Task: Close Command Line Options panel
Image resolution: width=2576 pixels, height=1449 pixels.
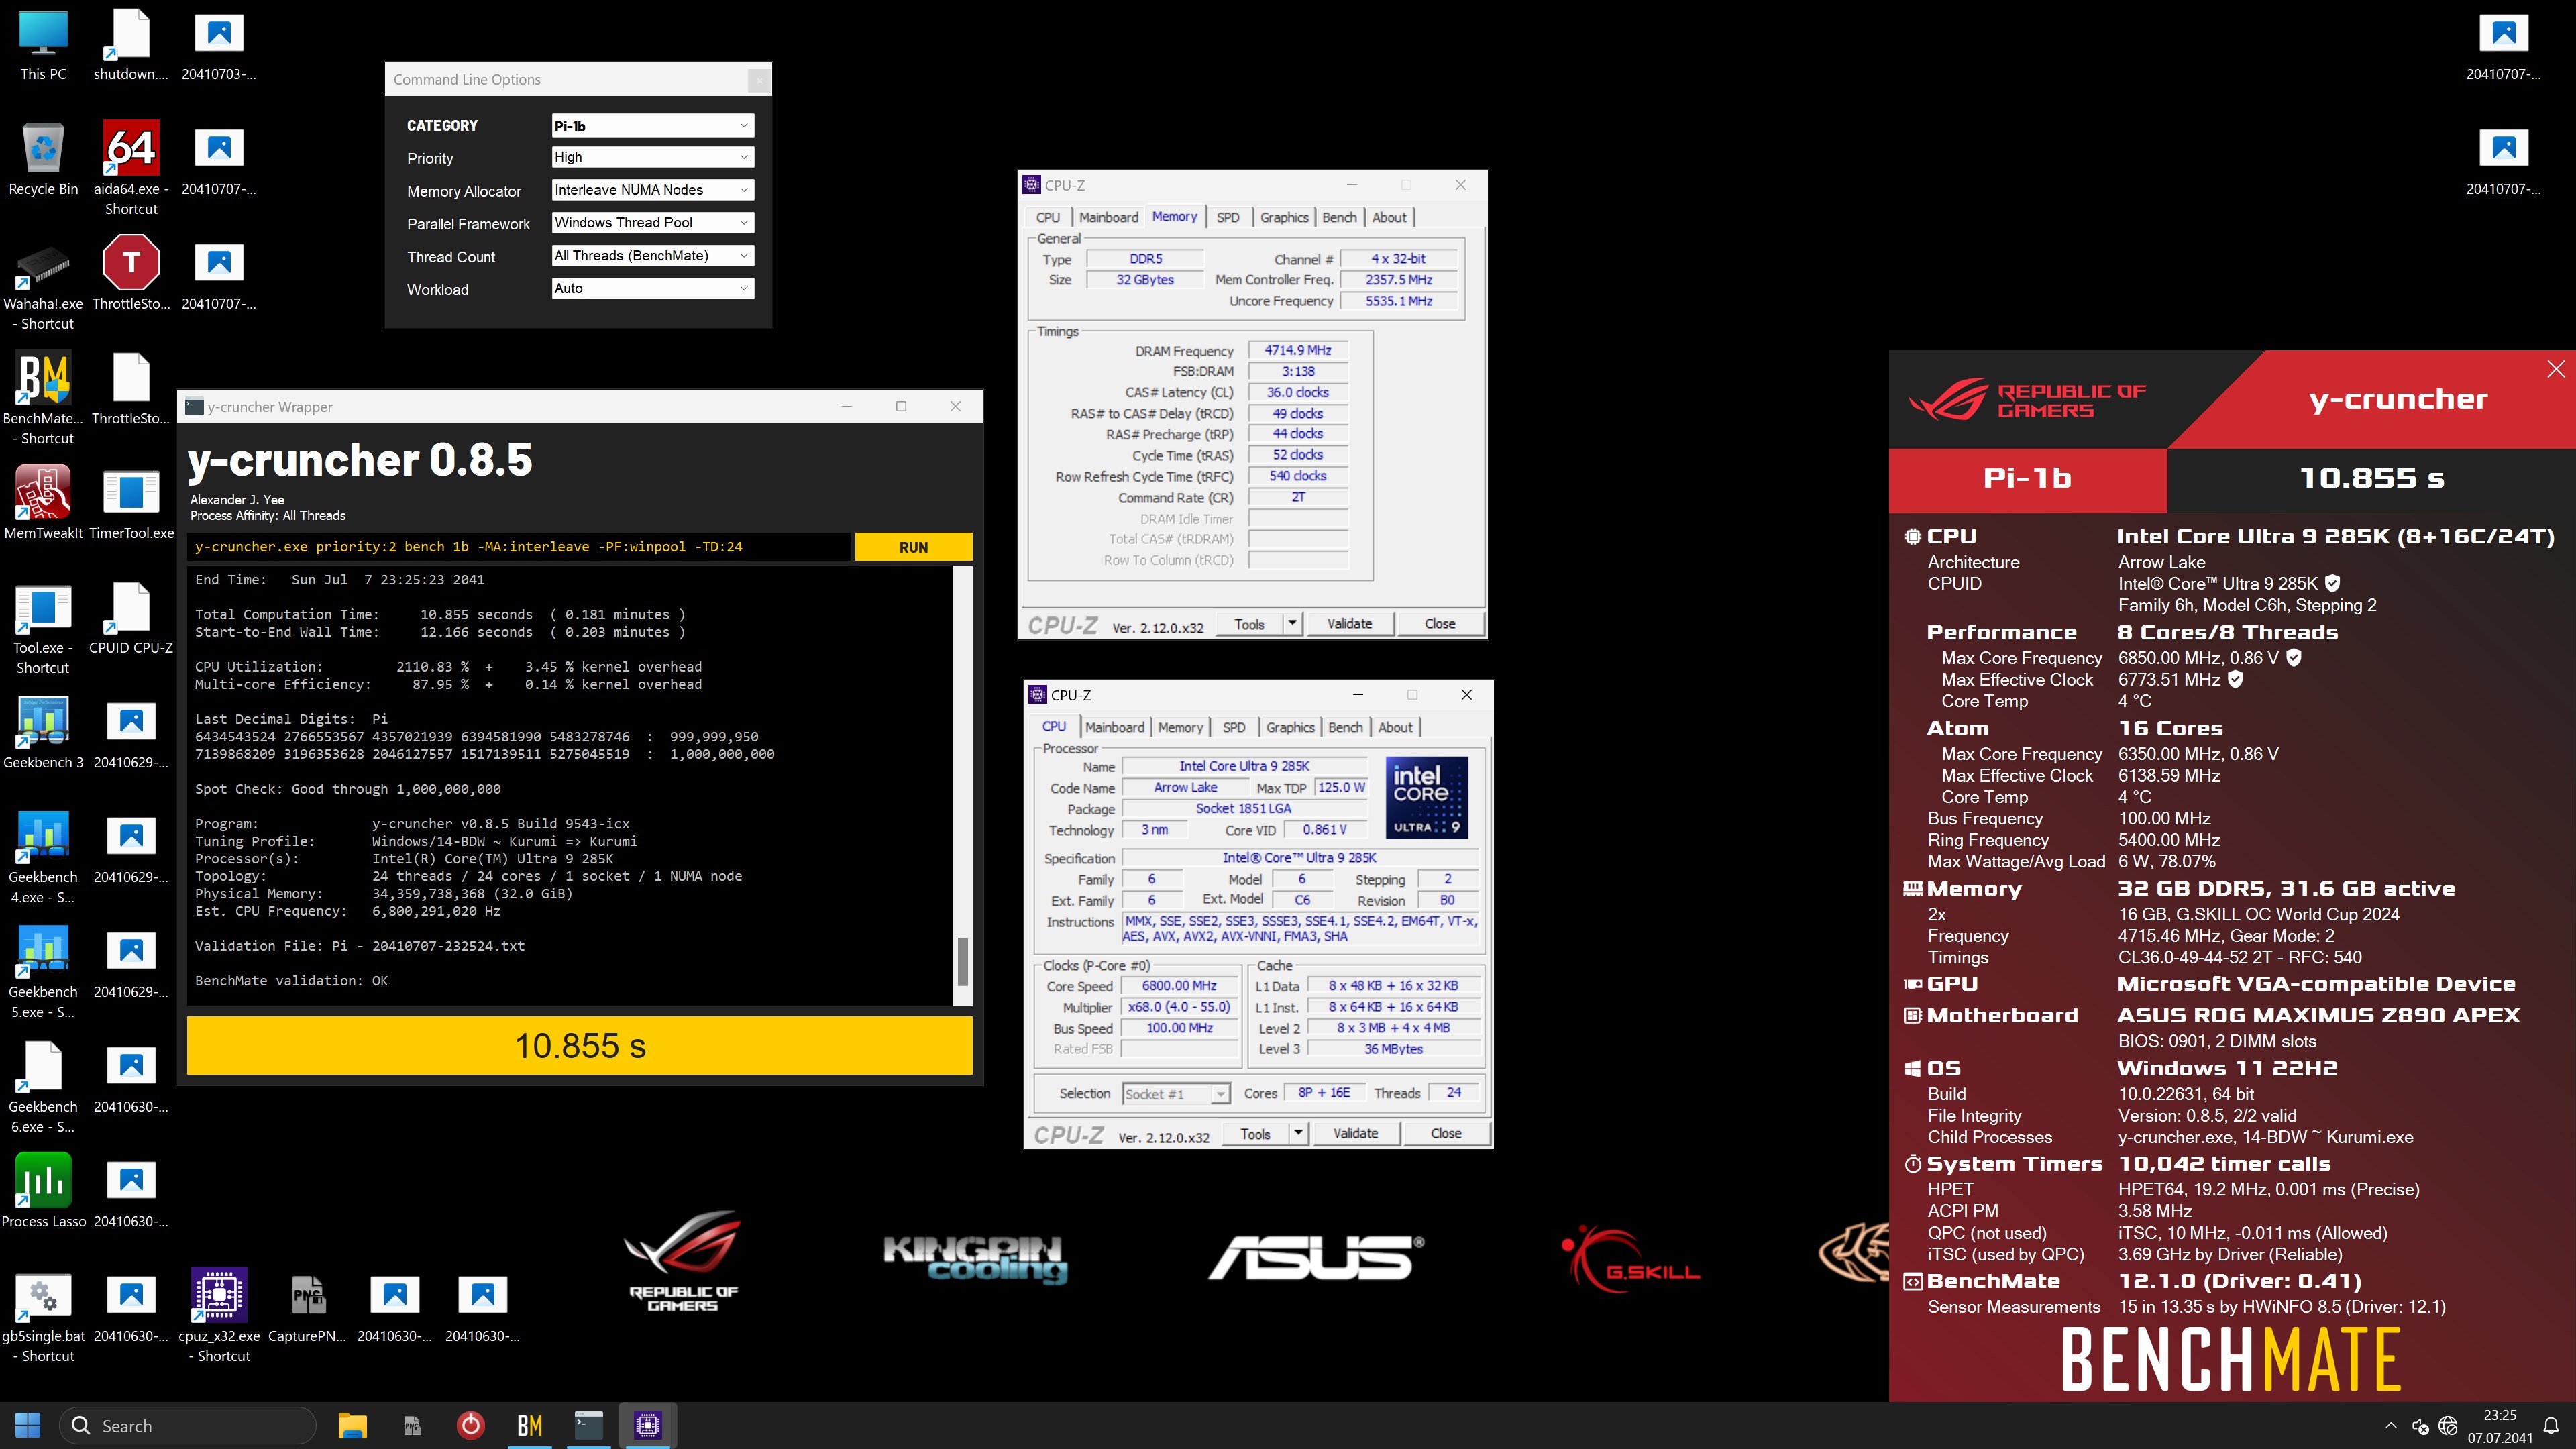Action: pos(759,80)
